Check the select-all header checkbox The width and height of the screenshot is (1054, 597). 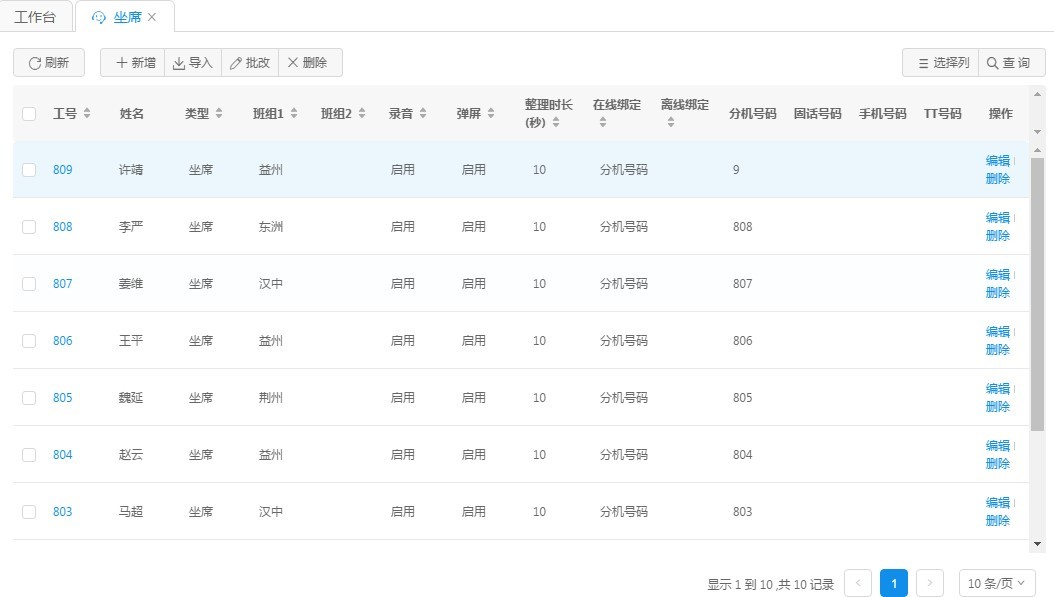[29, 114]
